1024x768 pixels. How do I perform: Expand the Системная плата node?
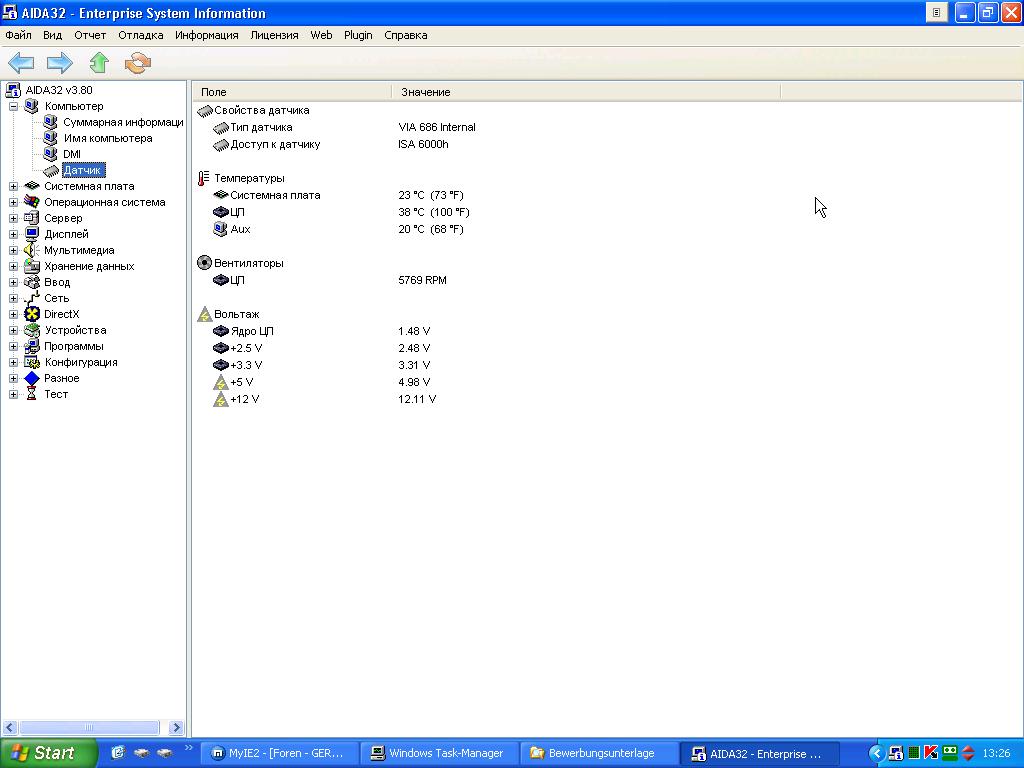(13, 186)
